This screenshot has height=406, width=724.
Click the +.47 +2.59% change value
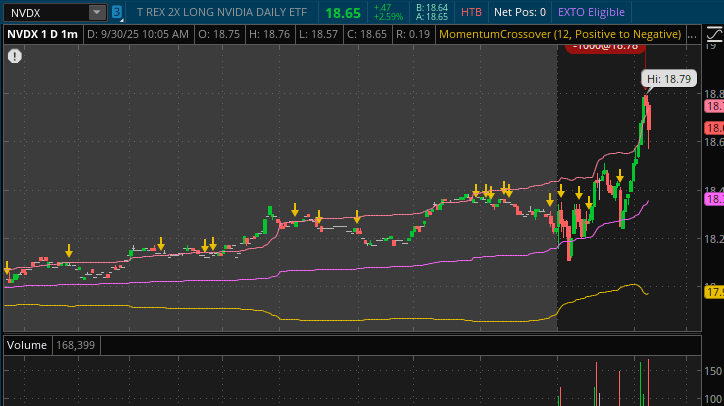pos(388,12)
